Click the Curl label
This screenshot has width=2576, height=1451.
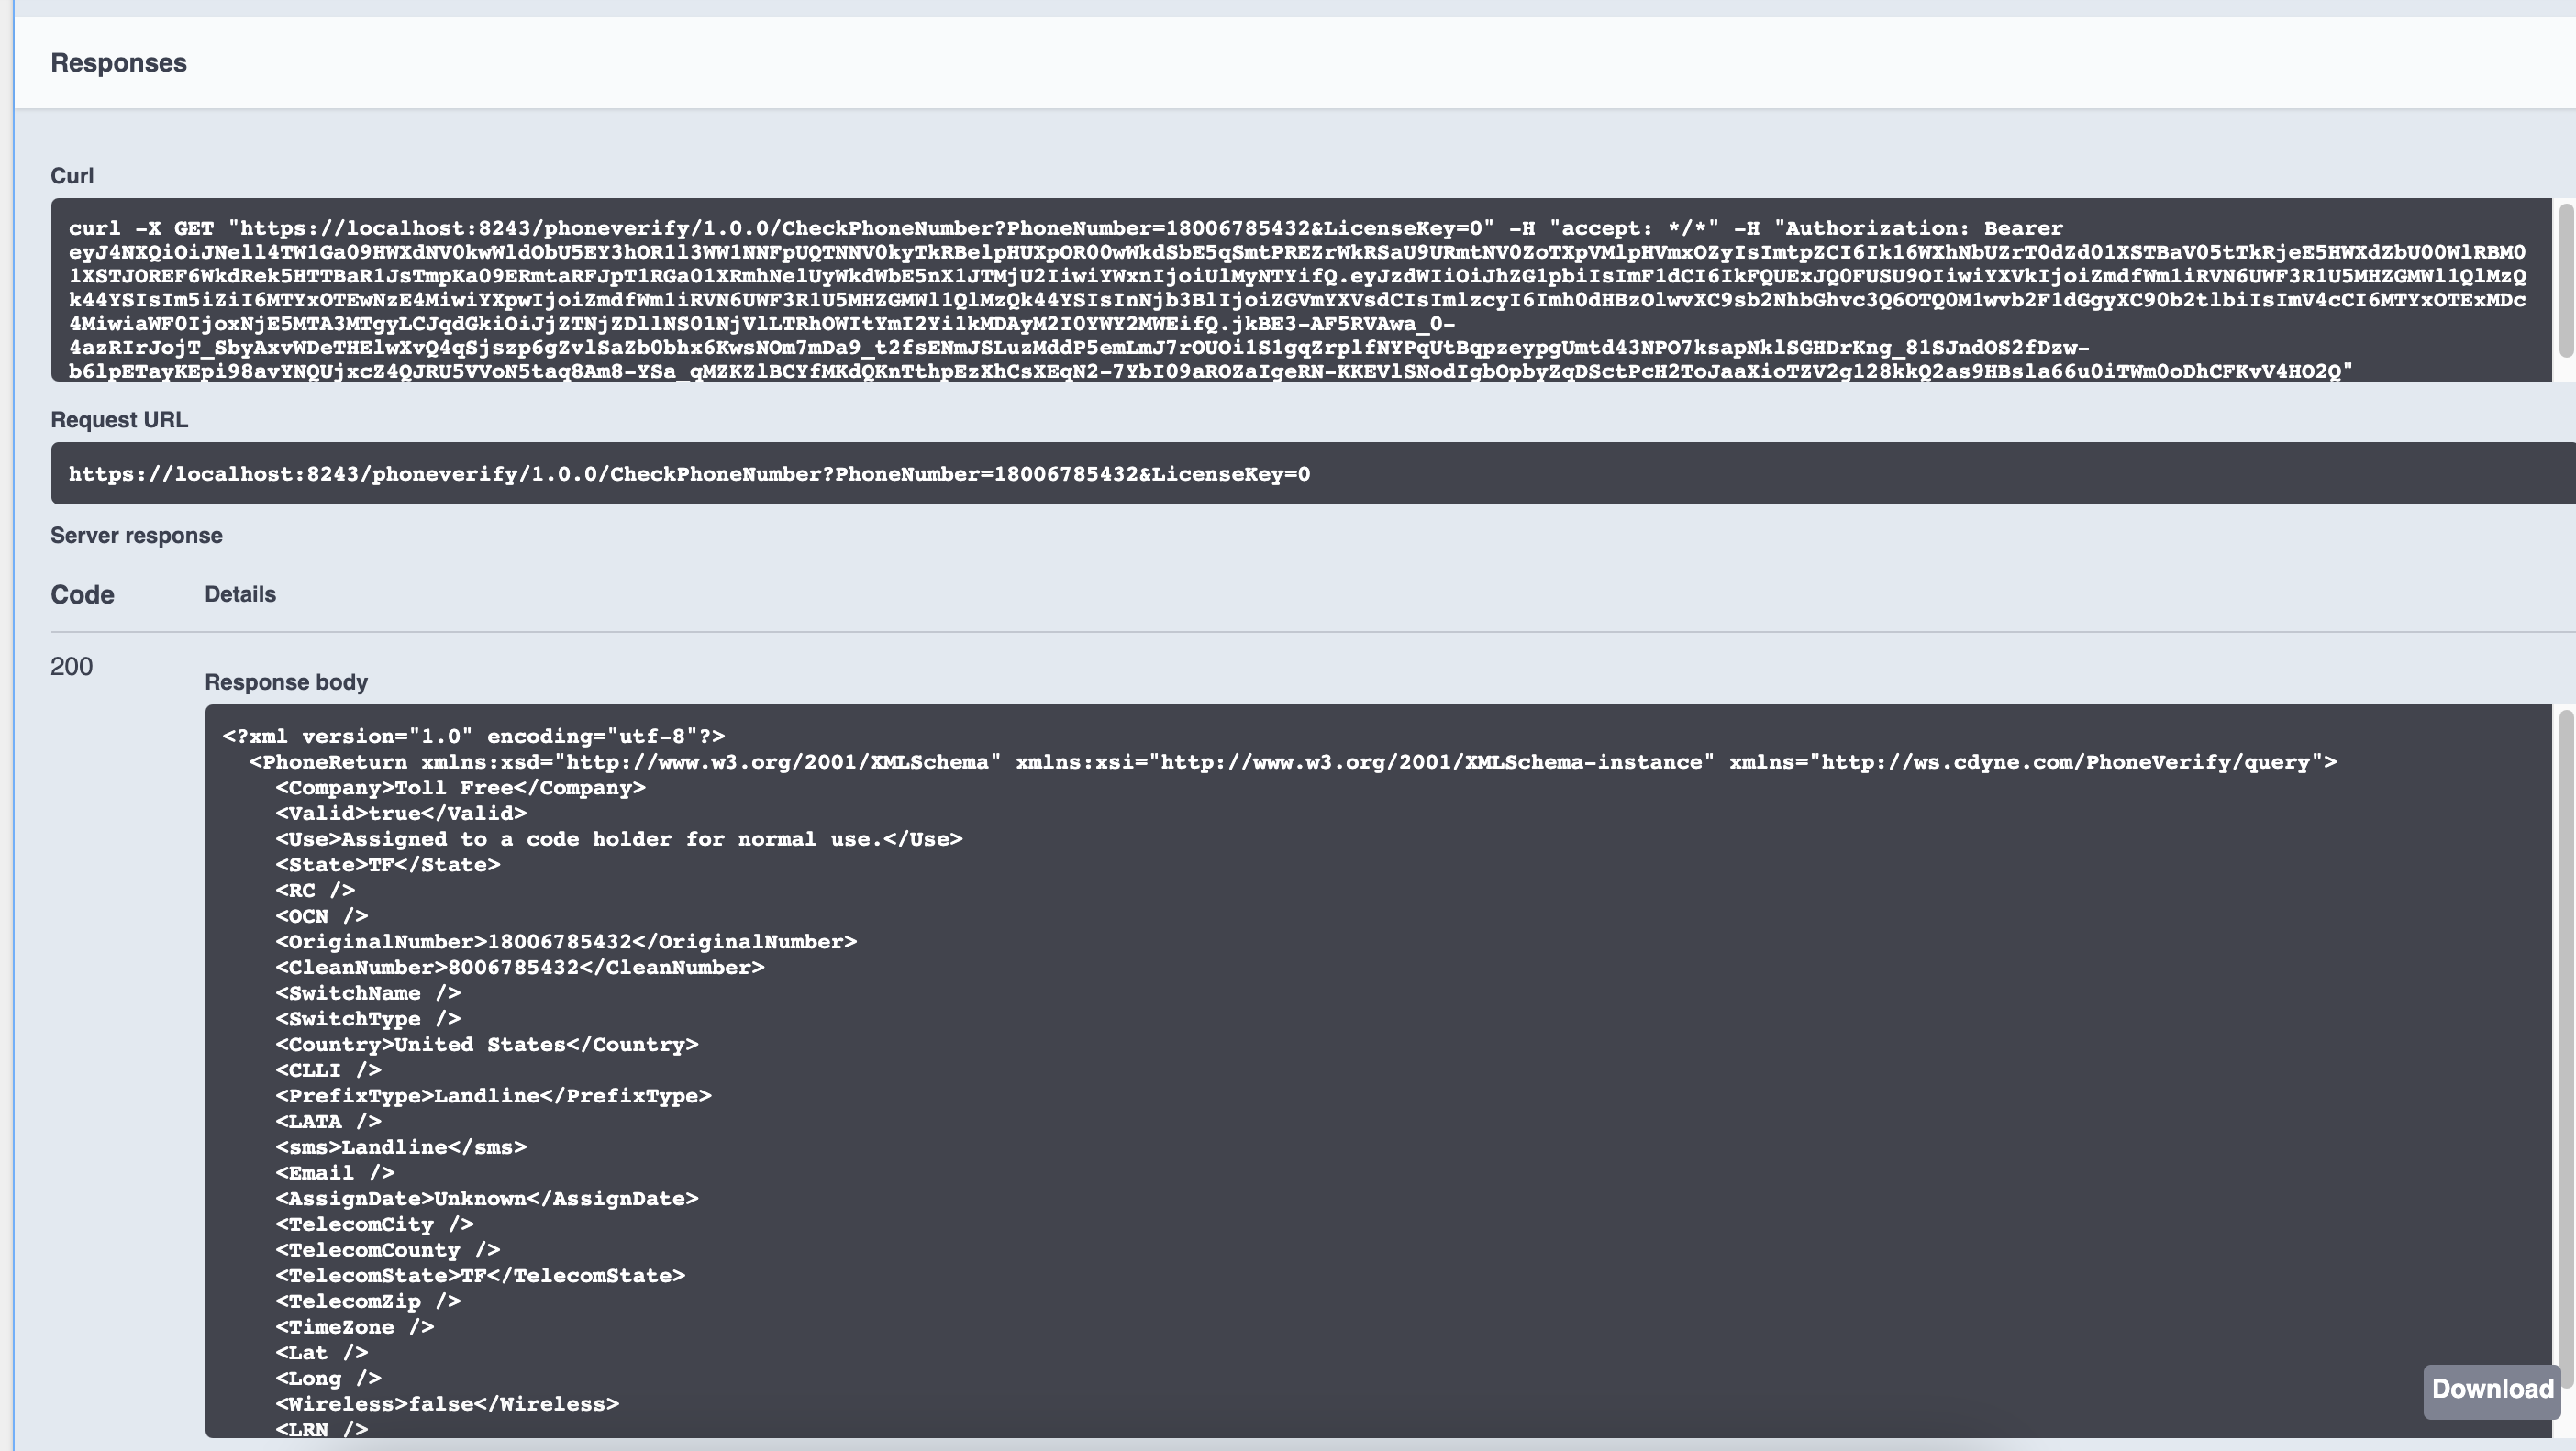tap(72, 176)
